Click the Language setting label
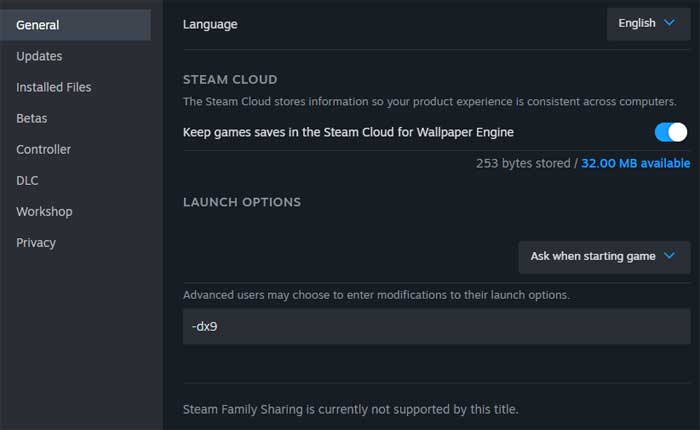The width and height of the screenshot is (700, 430). (210, 24)
